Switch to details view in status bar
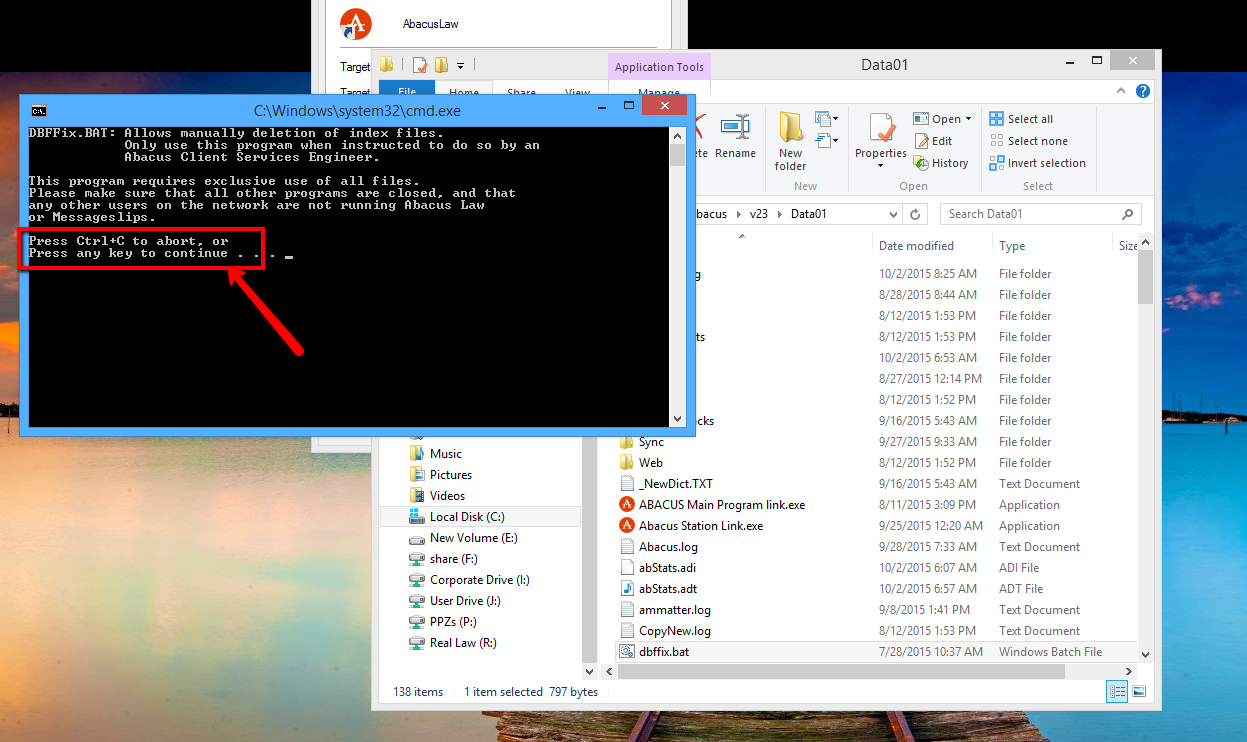Viewport: 1247px width, 742px height. [1115, 691]
